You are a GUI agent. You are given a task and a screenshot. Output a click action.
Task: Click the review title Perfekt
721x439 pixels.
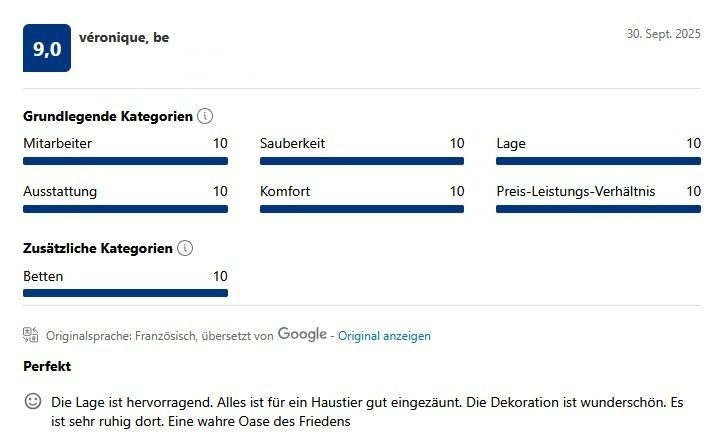pyautogui.click(x=47, y=367)
